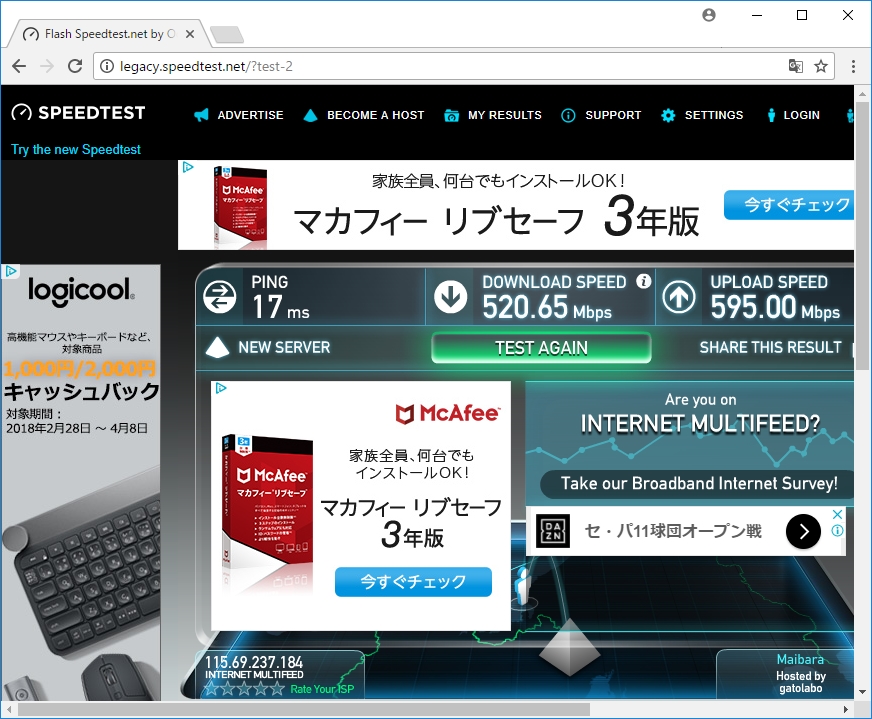Image resolution: width=872 pixels, height=719 pixels.
Task: Open a new tab button
Action: tap(227, 34)
